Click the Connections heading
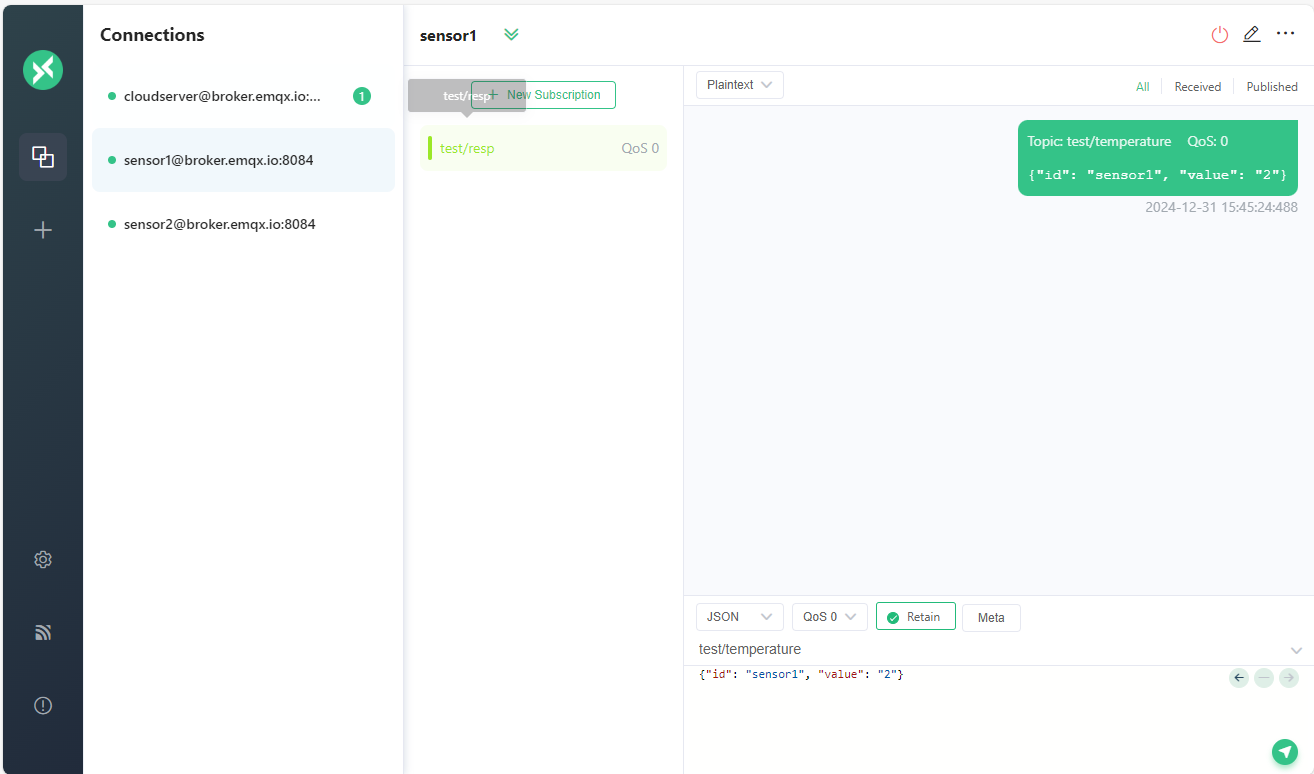This screenshot has width=1314, height=774. [152, 35]
